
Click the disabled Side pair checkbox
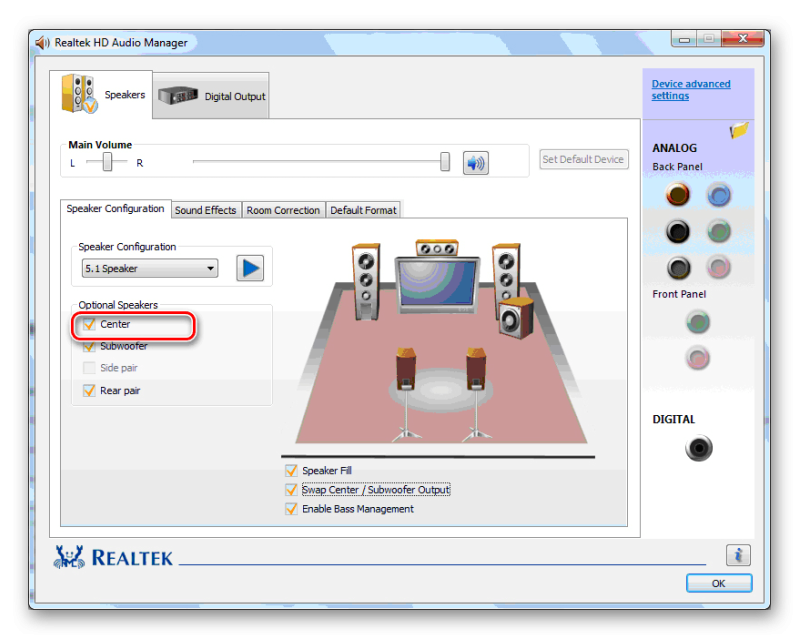89,368
